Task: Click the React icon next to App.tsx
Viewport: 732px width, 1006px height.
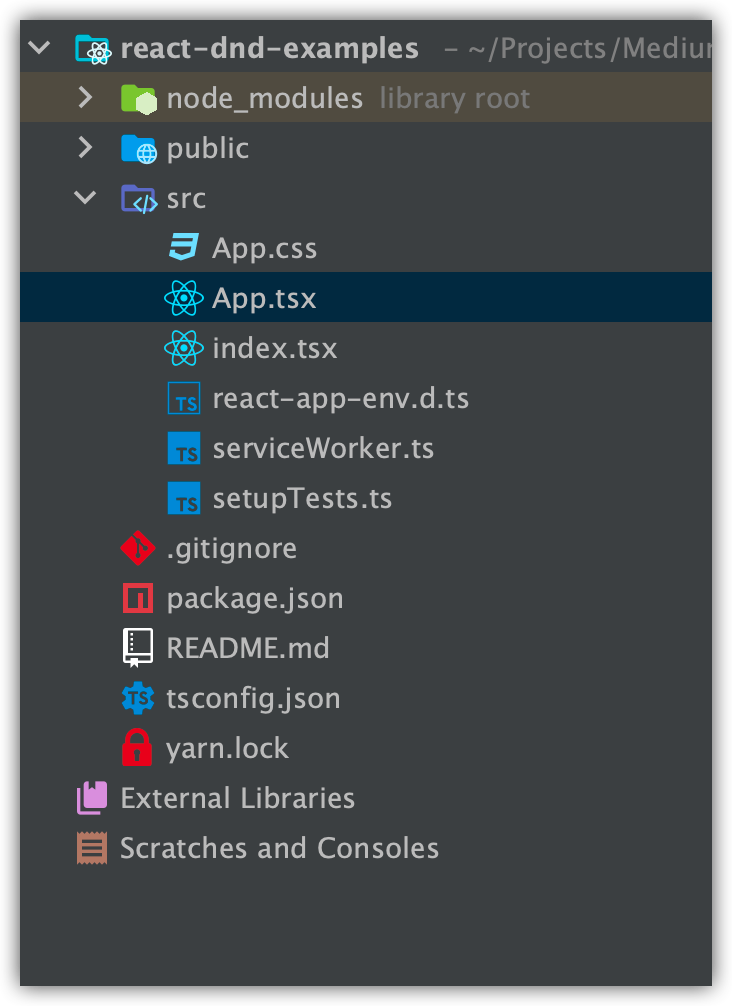Action: [x=184, y=297]
